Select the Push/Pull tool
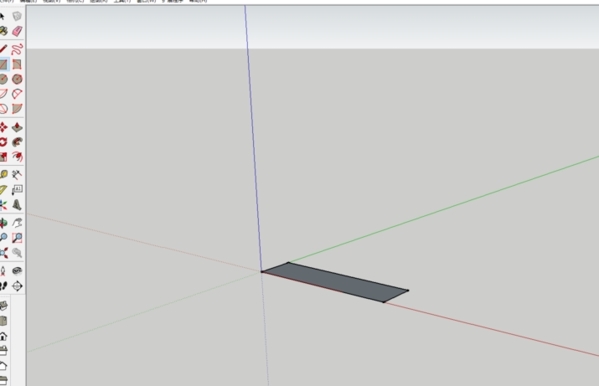 pyautogui.click(x=17, y=127)
